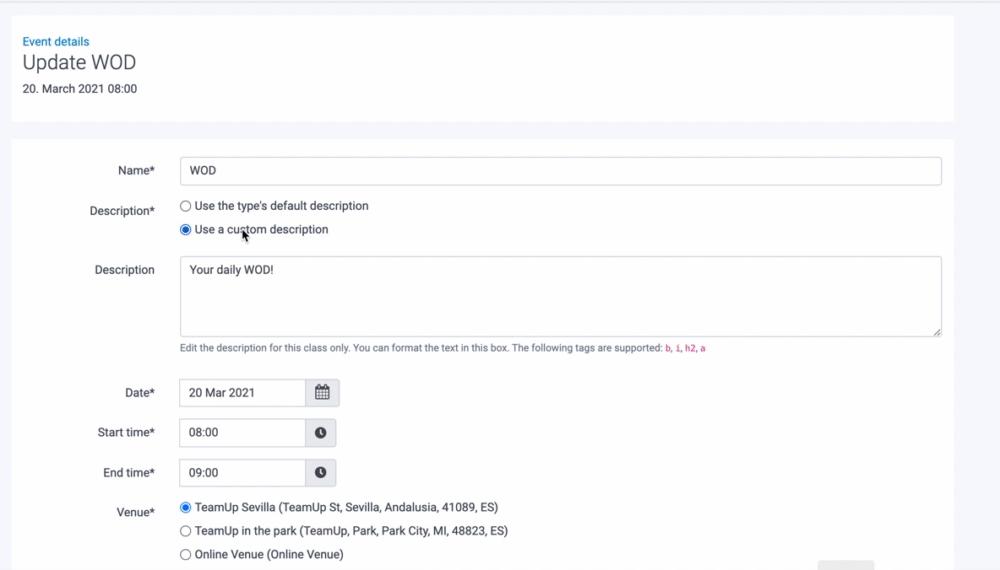Focus the Description text area
This screenshot has width=1000, height=570.
[x=560, y=296]
